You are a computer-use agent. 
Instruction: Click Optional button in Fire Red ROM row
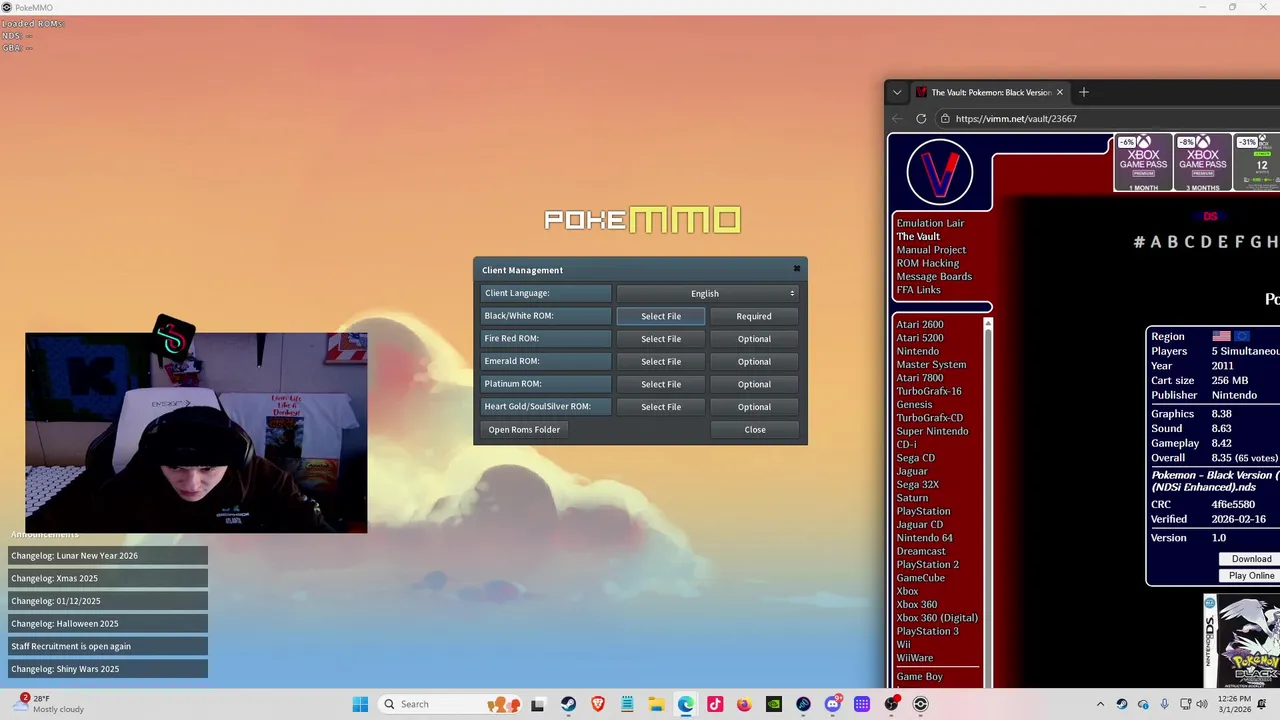pyautogui.click(x=754, y=339)
